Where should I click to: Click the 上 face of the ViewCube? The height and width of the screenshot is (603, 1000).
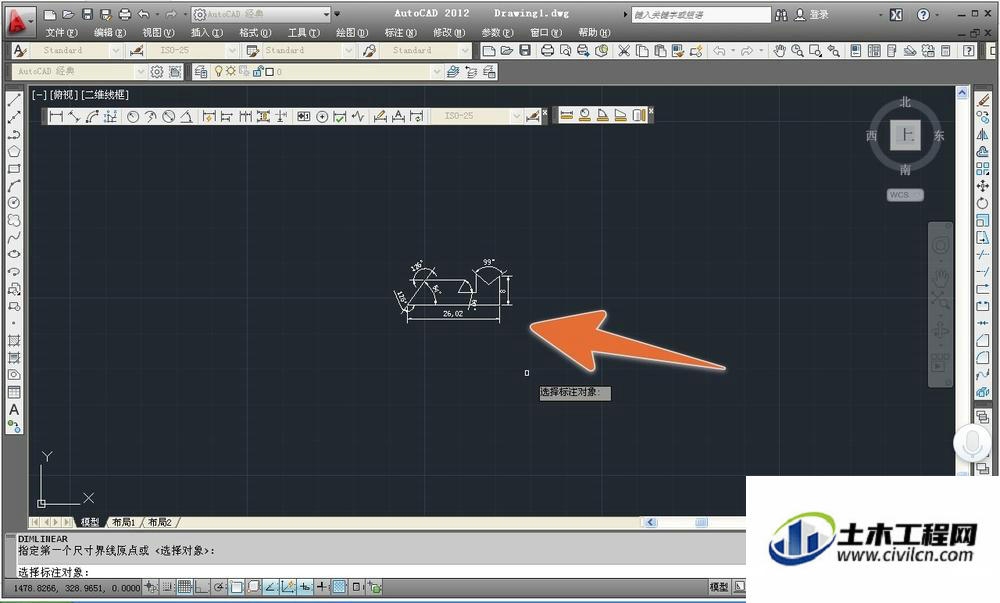pos(906,134)
